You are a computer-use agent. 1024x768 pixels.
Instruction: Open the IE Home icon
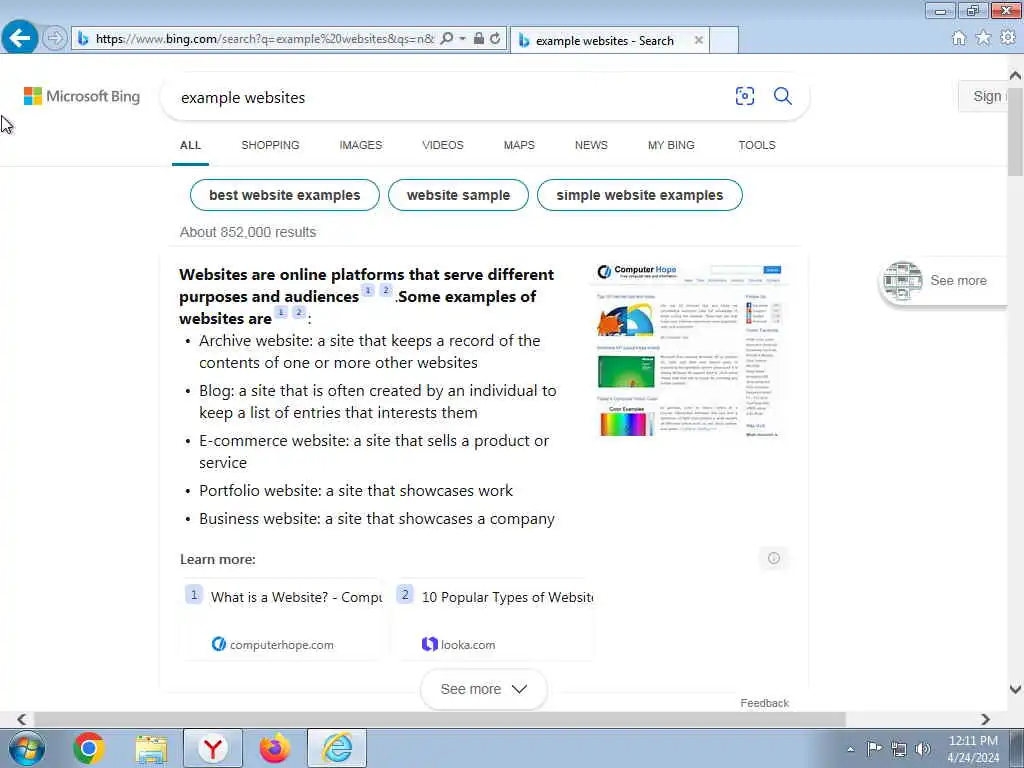click(959, 39)
